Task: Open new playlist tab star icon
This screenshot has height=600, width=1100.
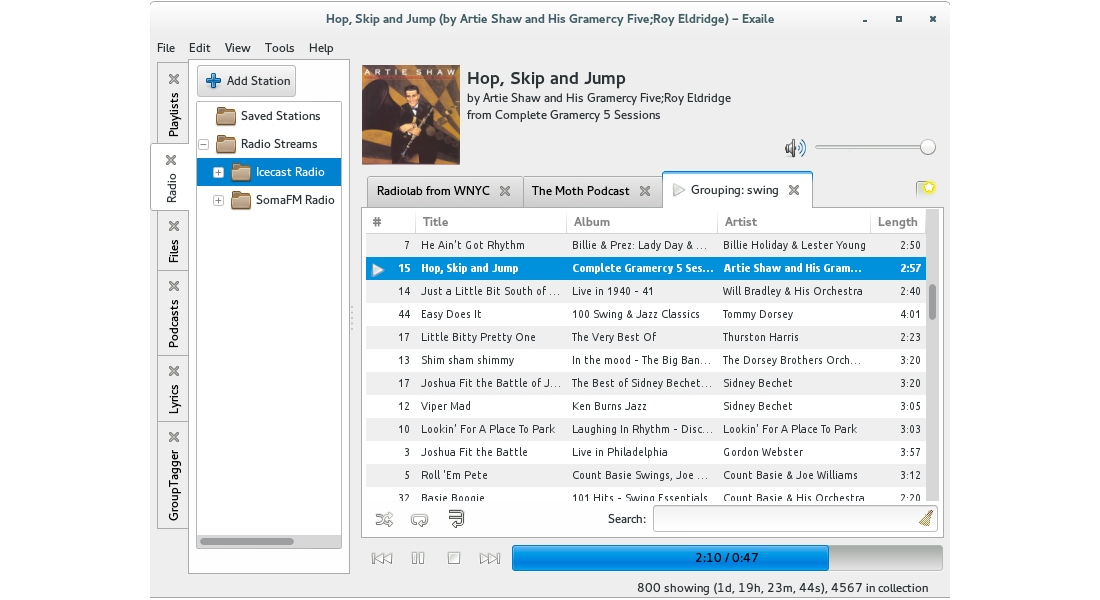Action: coord(925,188)
